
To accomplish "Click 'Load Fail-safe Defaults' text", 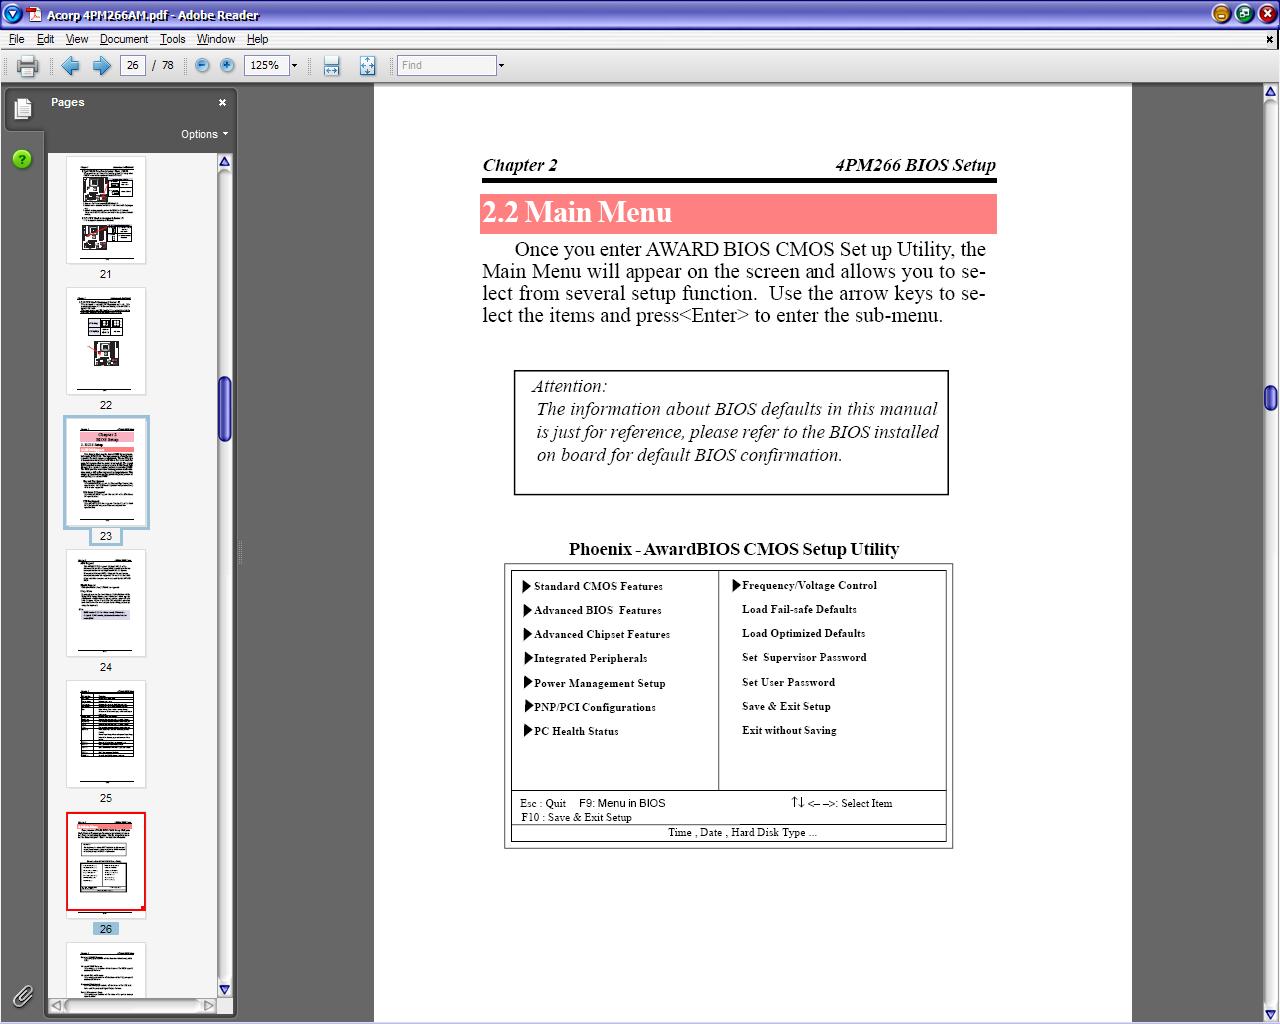I will point(799,609).
